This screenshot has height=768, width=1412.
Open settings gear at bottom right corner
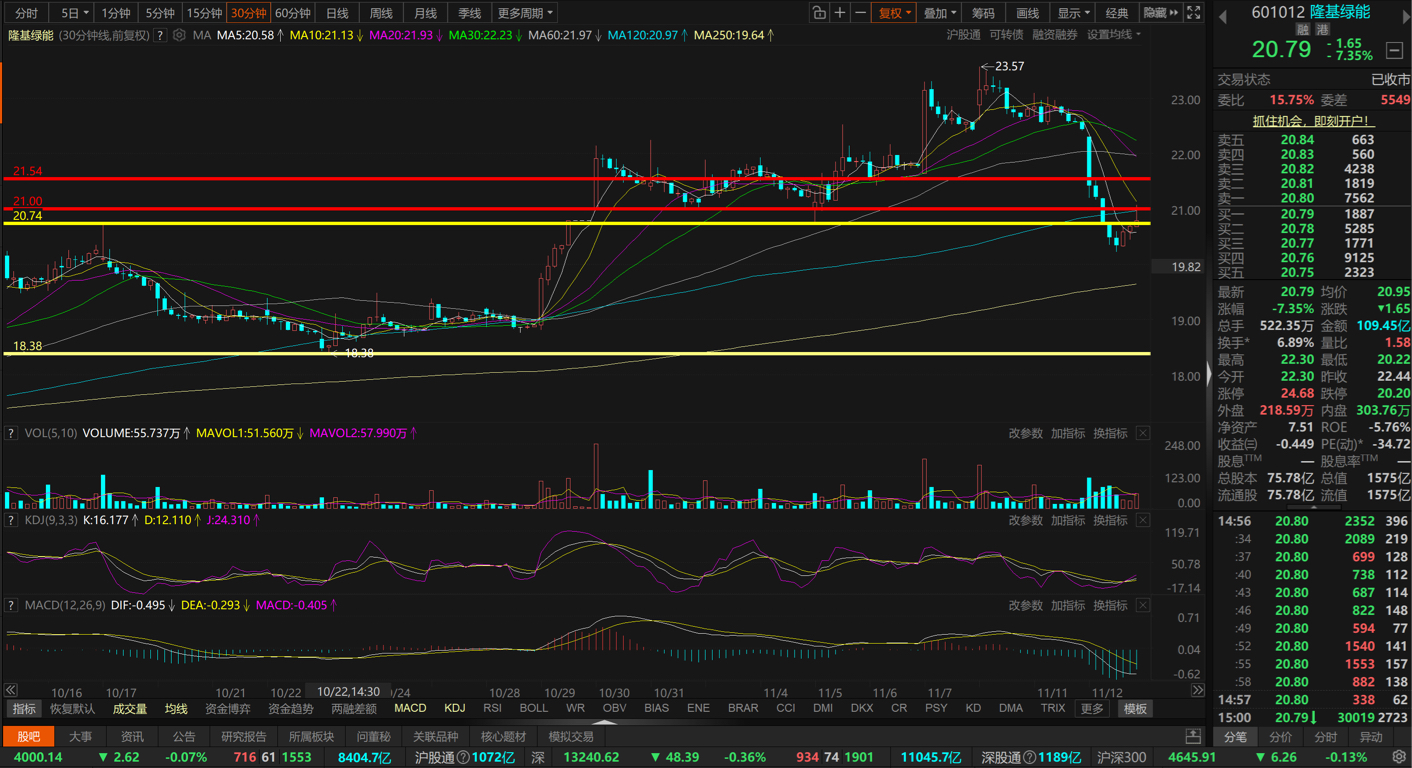click(1399, 757)
